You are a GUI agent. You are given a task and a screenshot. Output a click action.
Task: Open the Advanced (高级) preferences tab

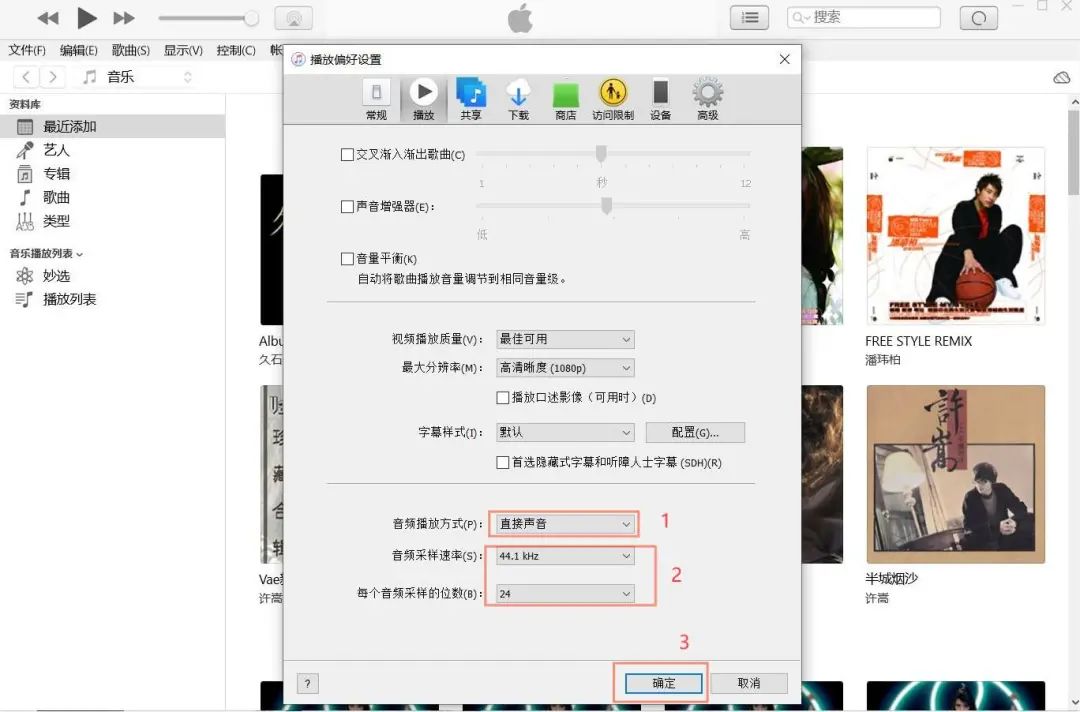point(707,100)
